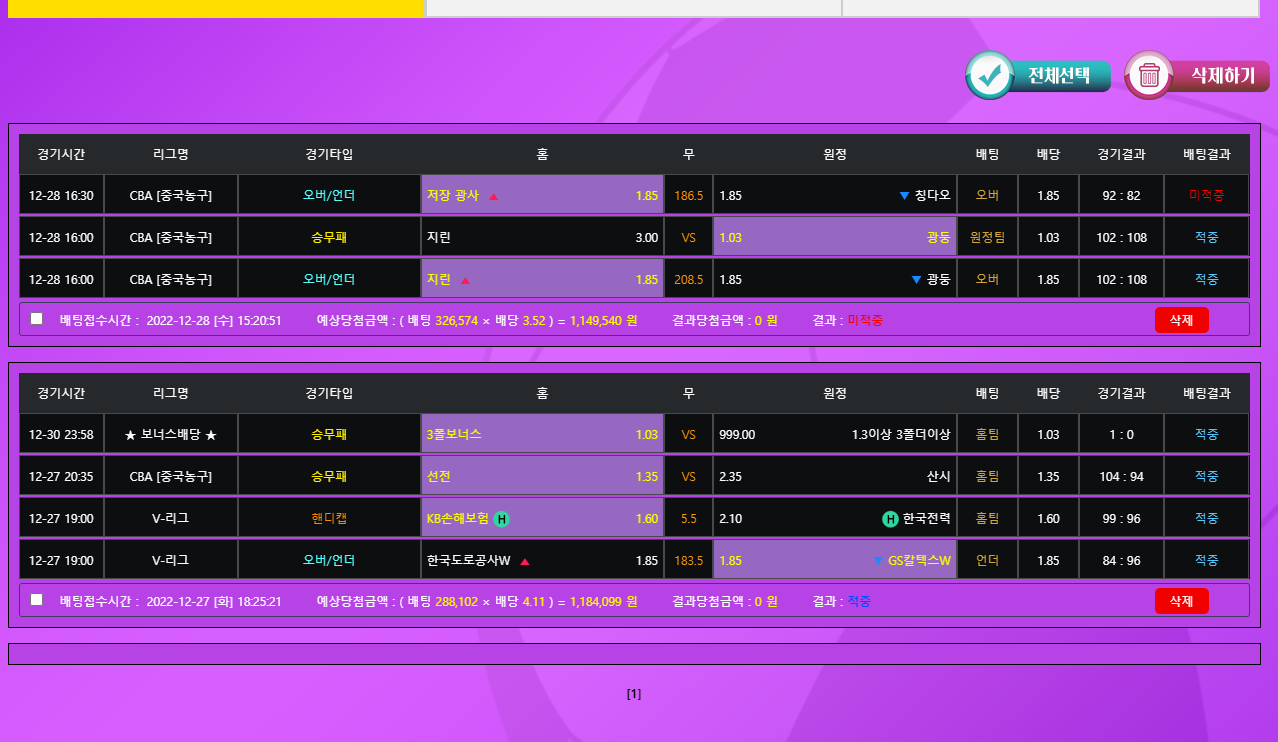Viewport: 1278px width, 742px height.
Task: Open the rightmost gray tab at top
Action: pyautogui.click(x=1050, y=8)
